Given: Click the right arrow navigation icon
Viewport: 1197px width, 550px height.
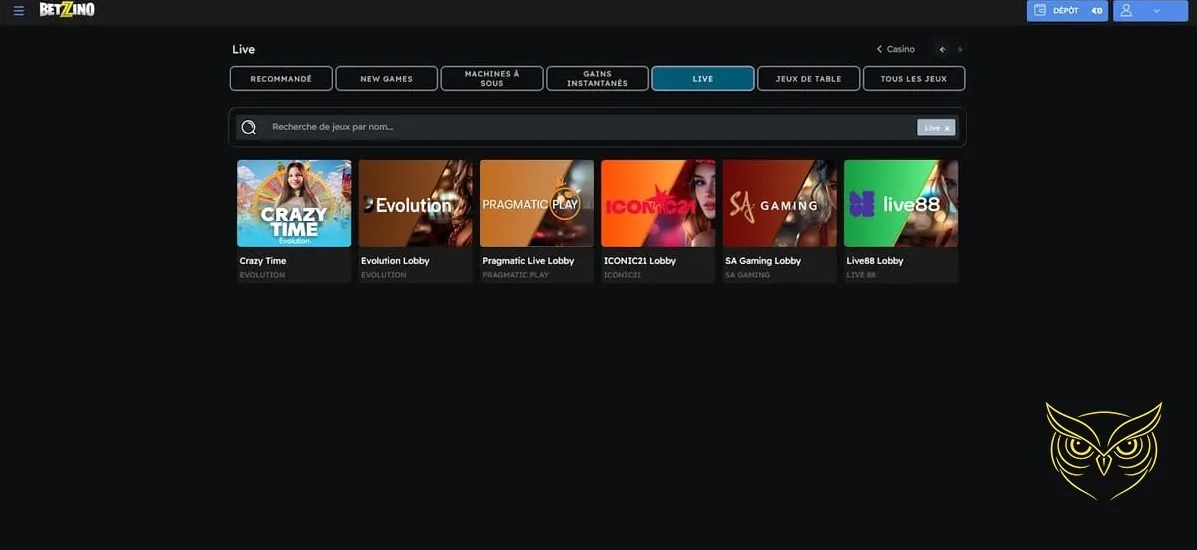Looking at the screenshot, I should point(960,49).
